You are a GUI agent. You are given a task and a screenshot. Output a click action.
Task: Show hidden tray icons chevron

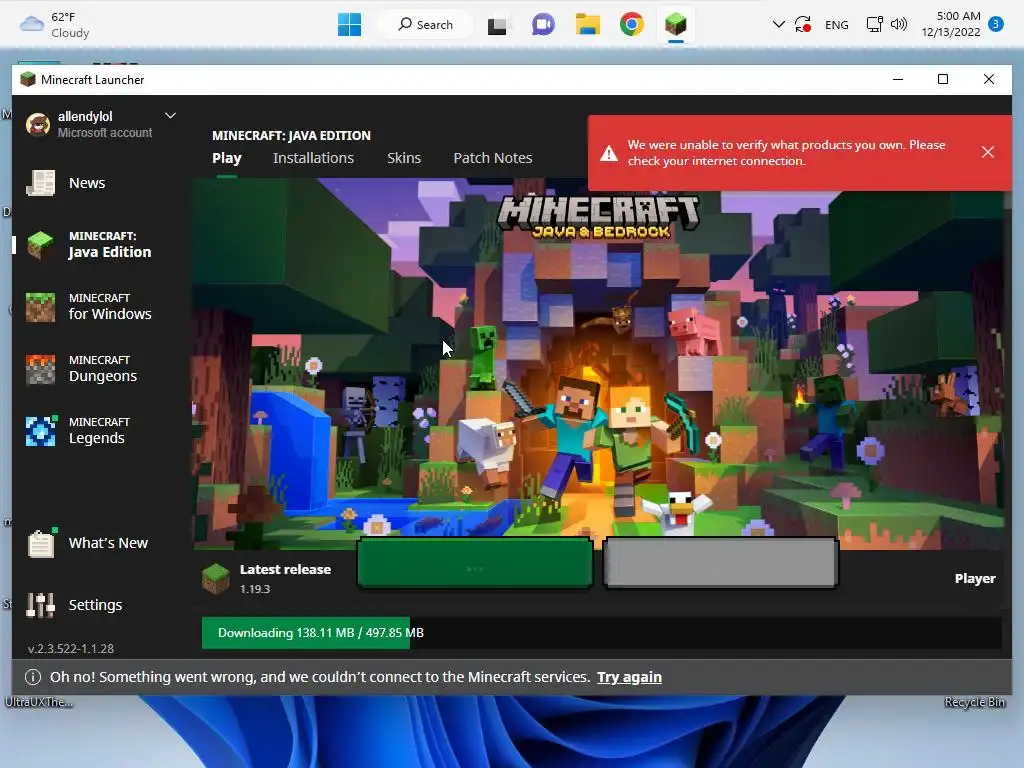(778, 25)
